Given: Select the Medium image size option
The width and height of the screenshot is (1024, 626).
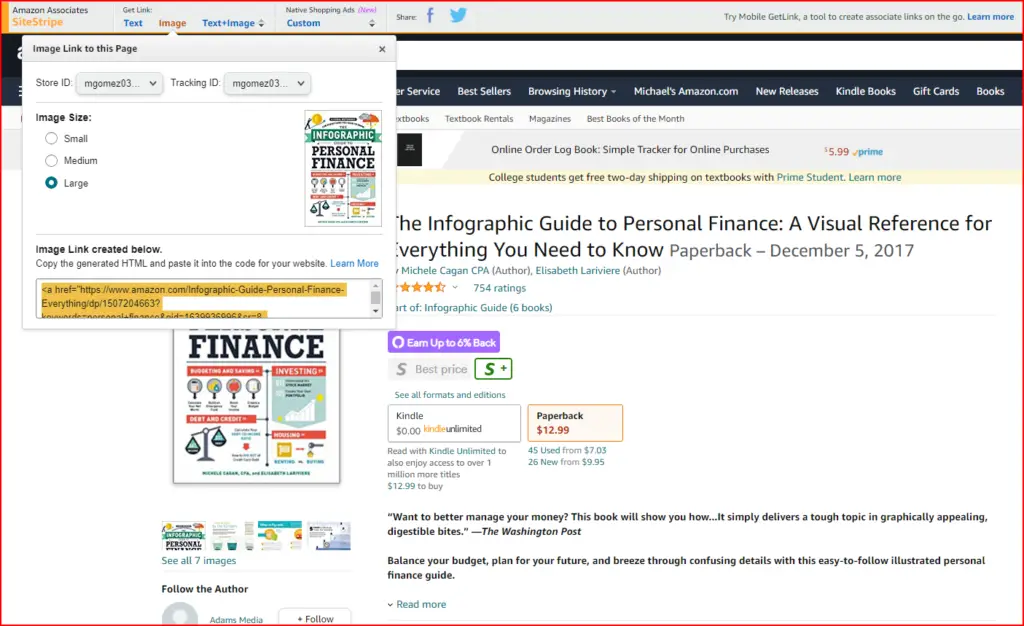Looking at the screenshot, I should 51,161.
